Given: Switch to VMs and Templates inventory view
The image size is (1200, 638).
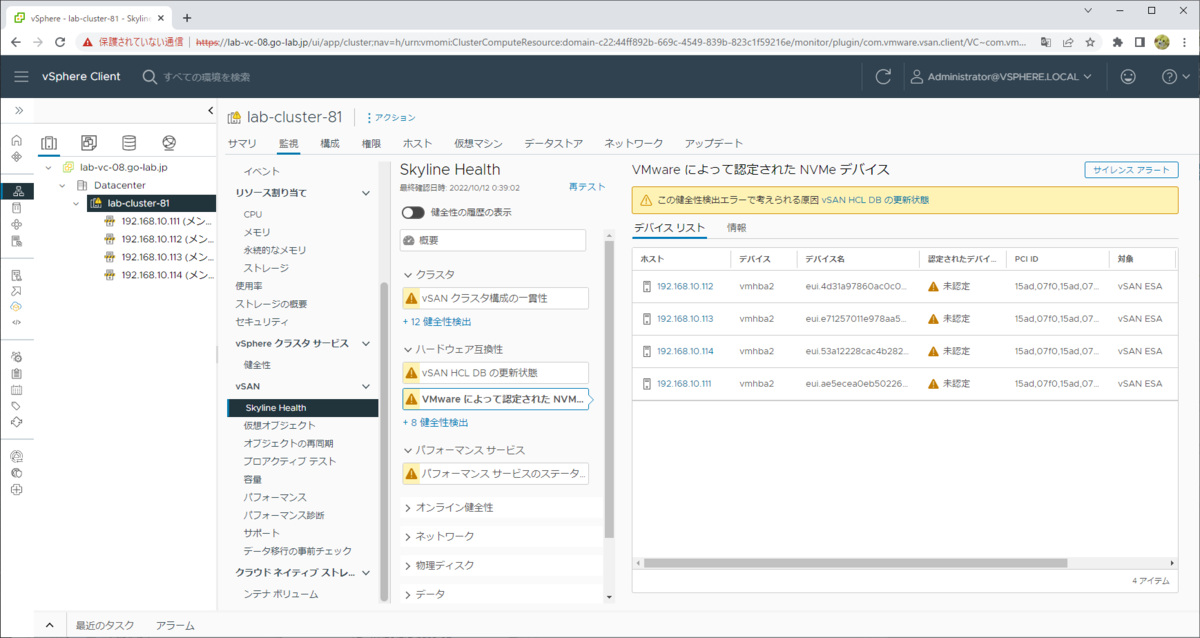Looking at the screenshot, I should coord(89,143).
